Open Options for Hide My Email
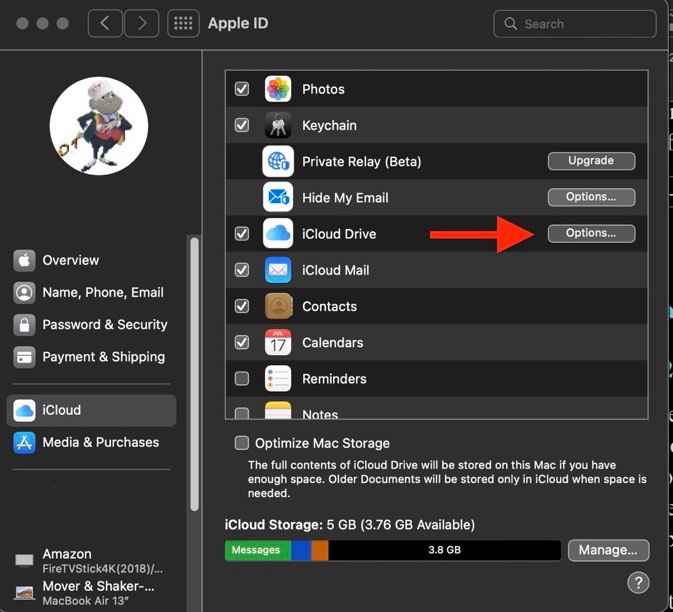 [591, 197]
